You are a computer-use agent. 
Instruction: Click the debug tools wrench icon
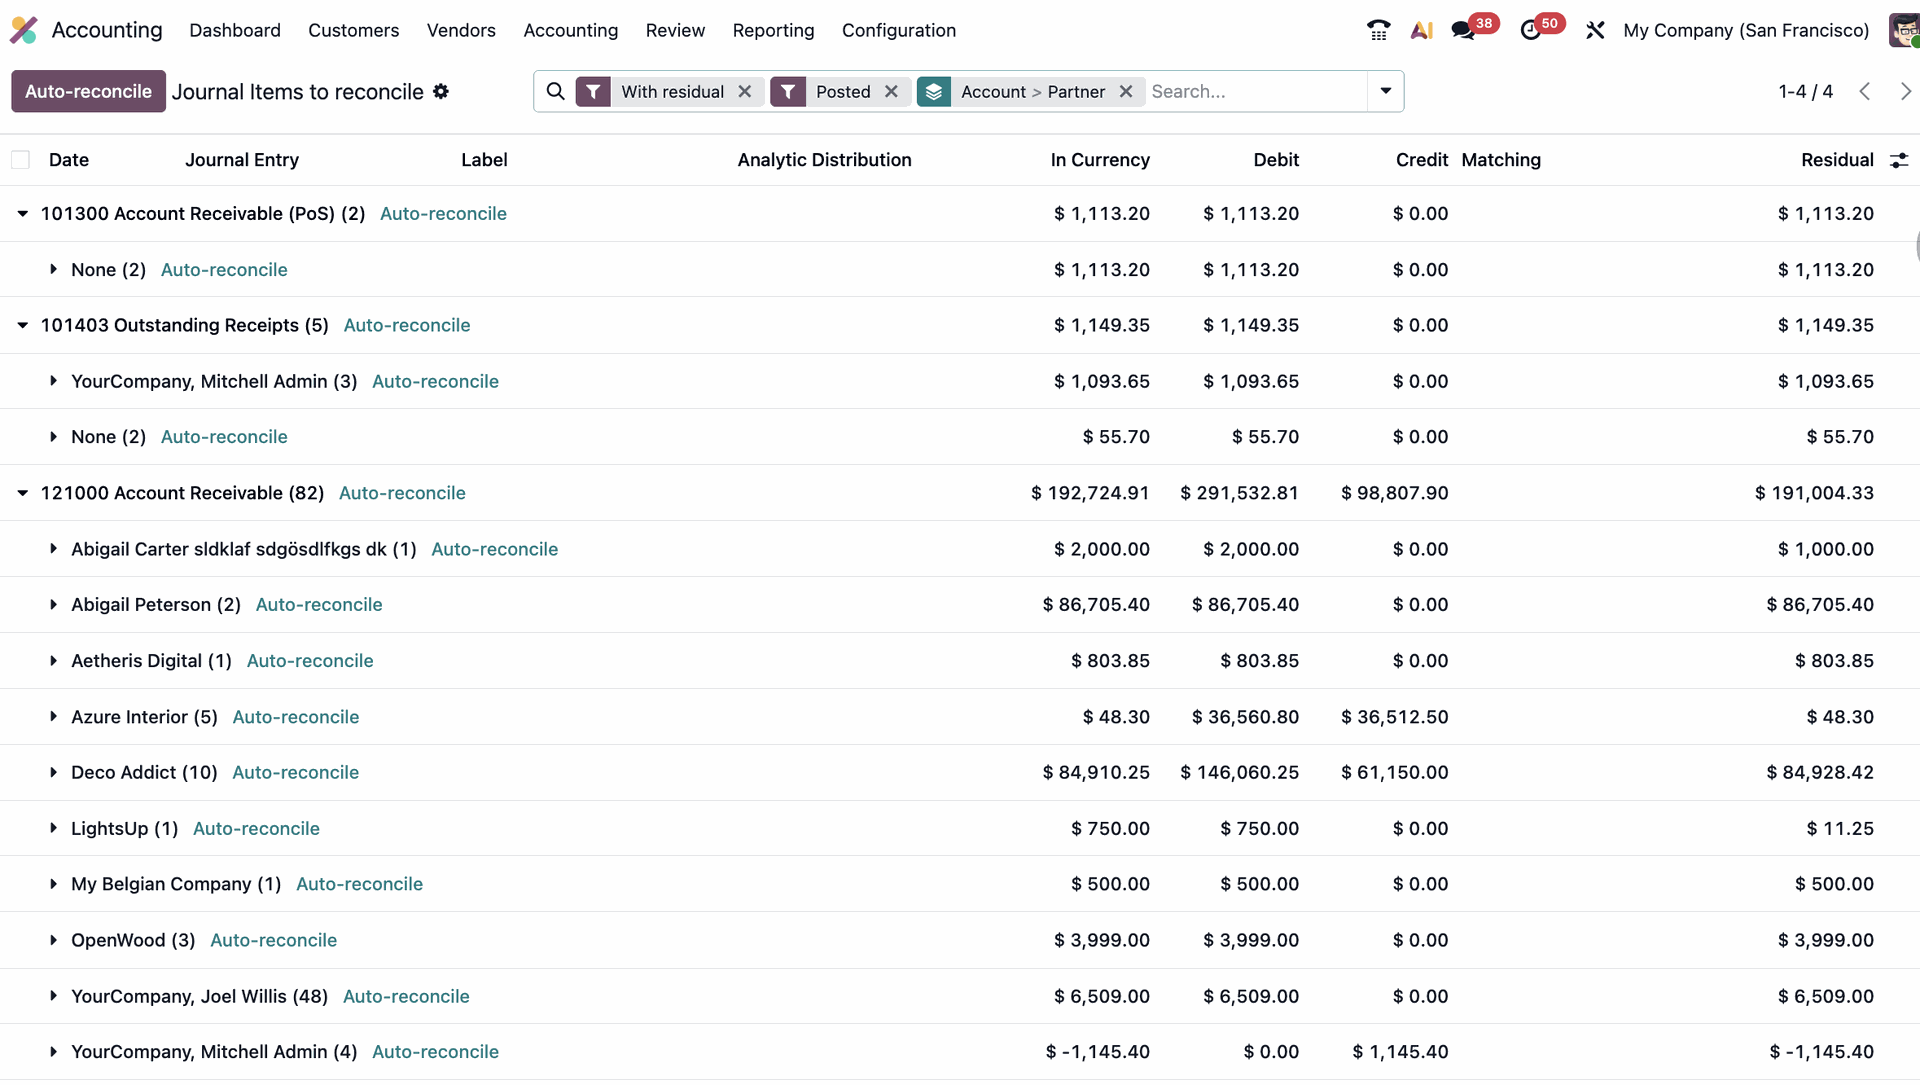[1595, 30]
